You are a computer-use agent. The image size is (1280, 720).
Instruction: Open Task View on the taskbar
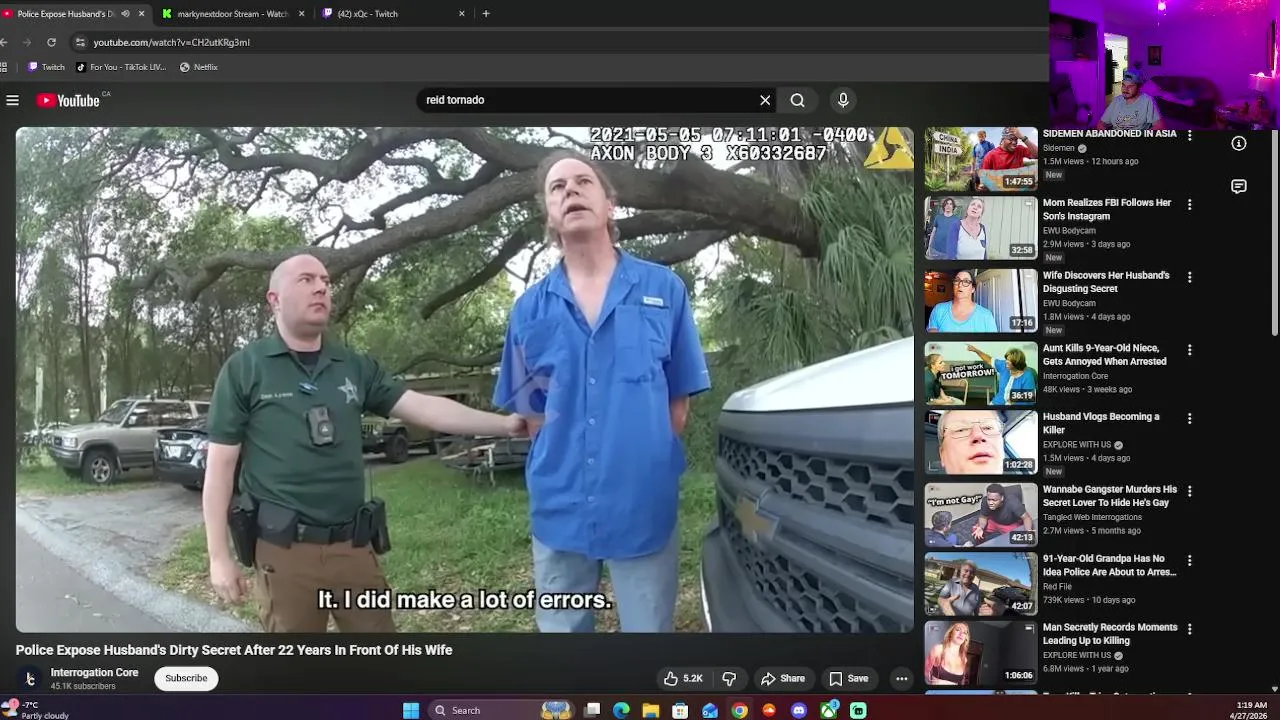pyautogui.click(x=592, y=710)
